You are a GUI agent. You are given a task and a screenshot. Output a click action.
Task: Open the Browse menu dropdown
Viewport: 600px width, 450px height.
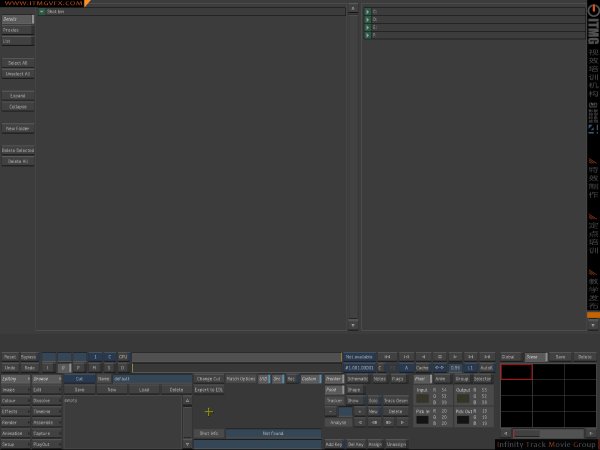coord(47,379)
